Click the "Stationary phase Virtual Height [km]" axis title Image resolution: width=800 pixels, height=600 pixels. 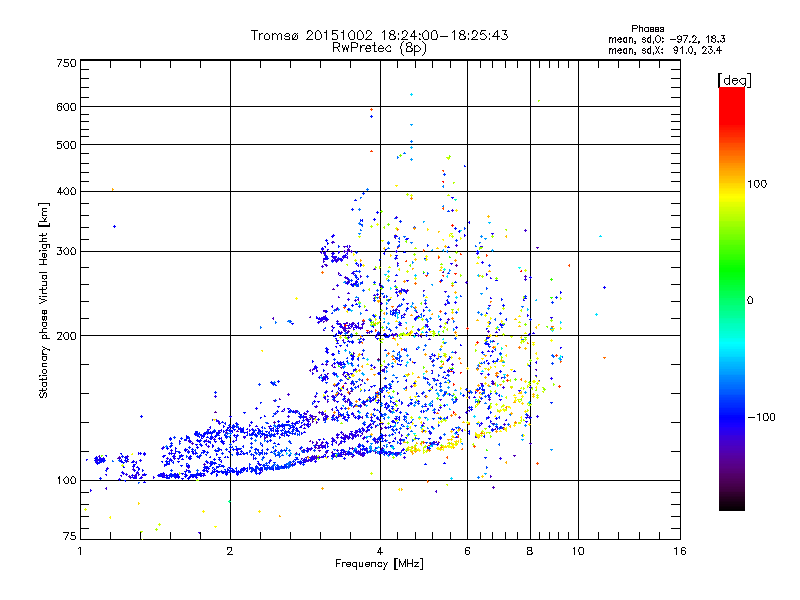tap(43, 300)
